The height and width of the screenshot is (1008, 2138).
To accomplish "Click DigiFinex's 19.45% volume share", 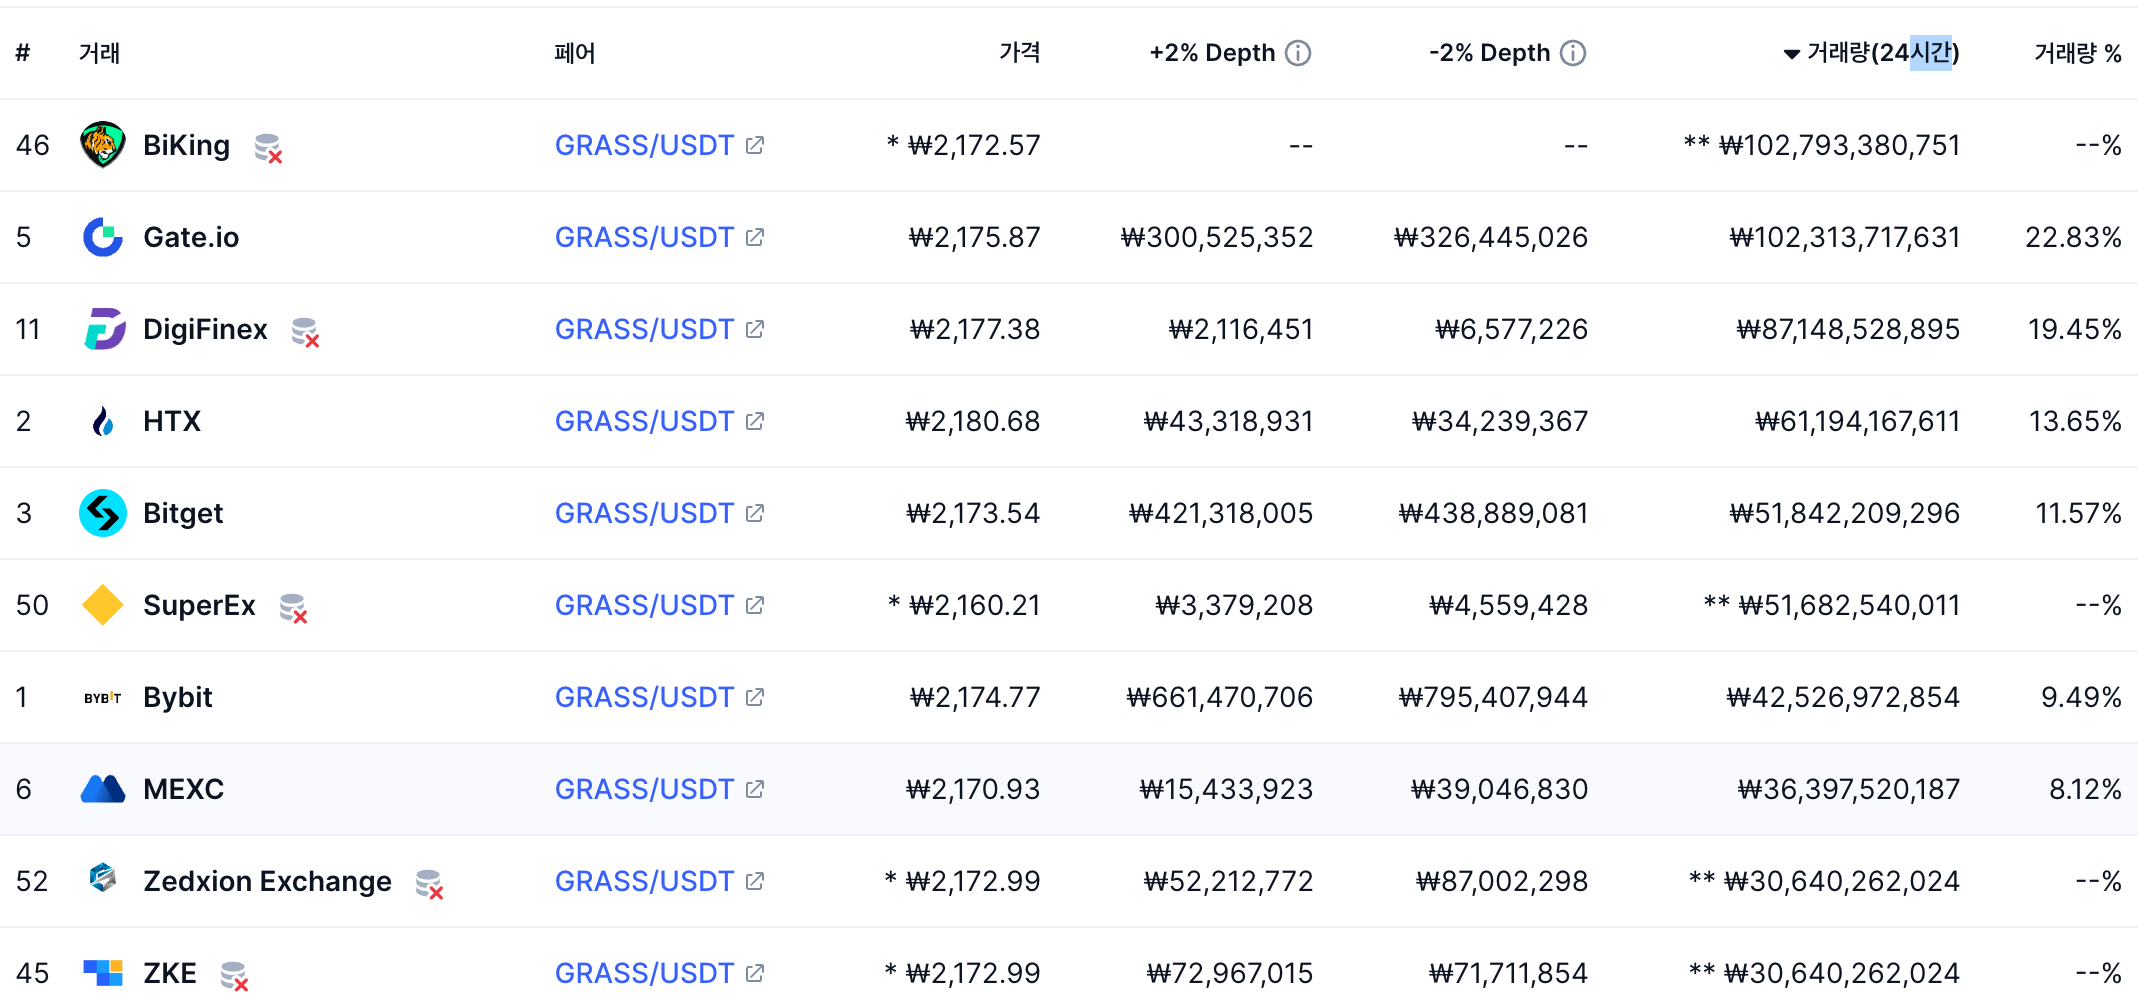I will (x=2074, y=329).
